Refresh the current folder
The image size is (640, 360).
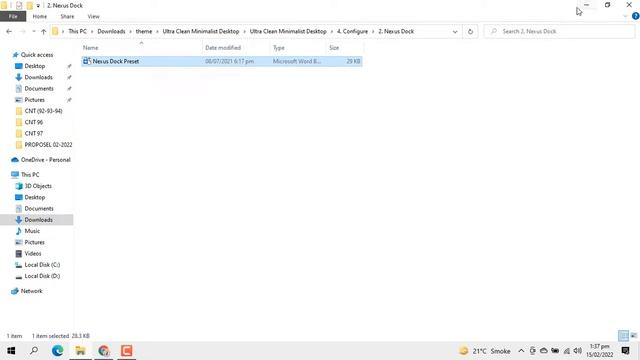point(470,31)
